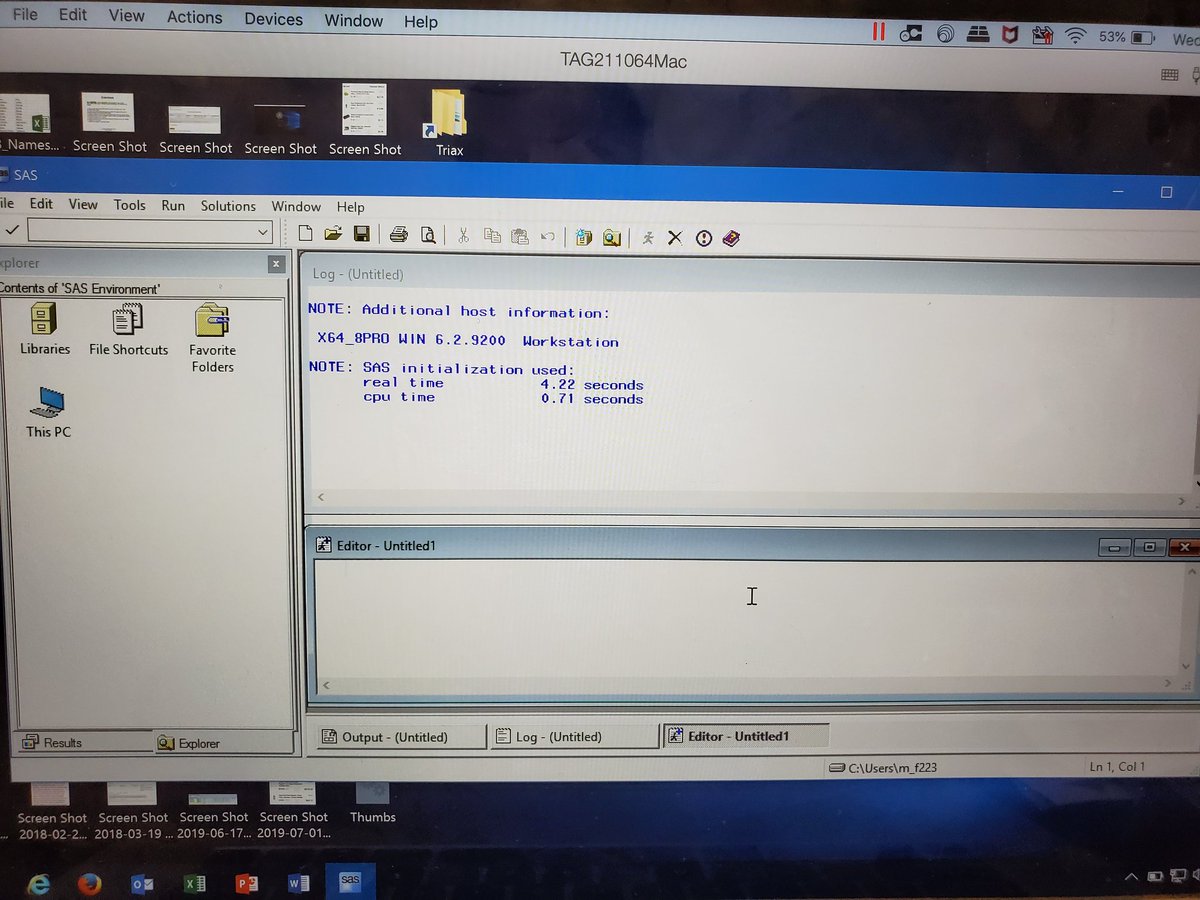Click the Clear All X toolbar icon
Screen dimensions: 1200x900
pyautogui.click(x=675, y=237)
